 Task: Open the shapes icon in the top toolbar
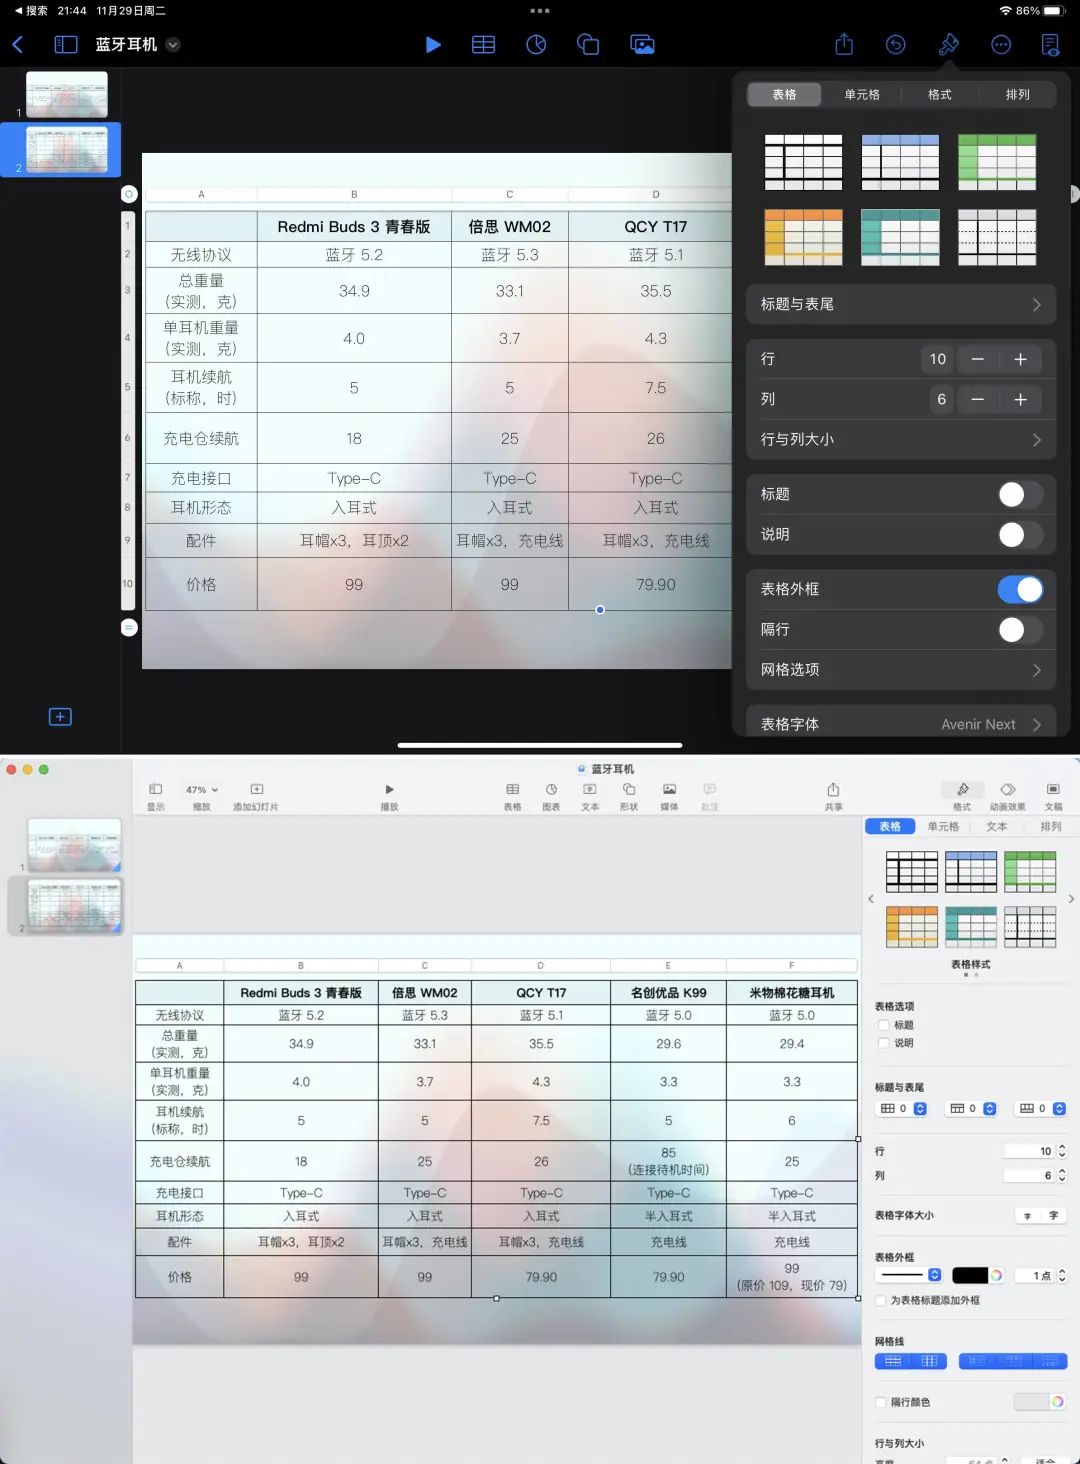point(588,45)
